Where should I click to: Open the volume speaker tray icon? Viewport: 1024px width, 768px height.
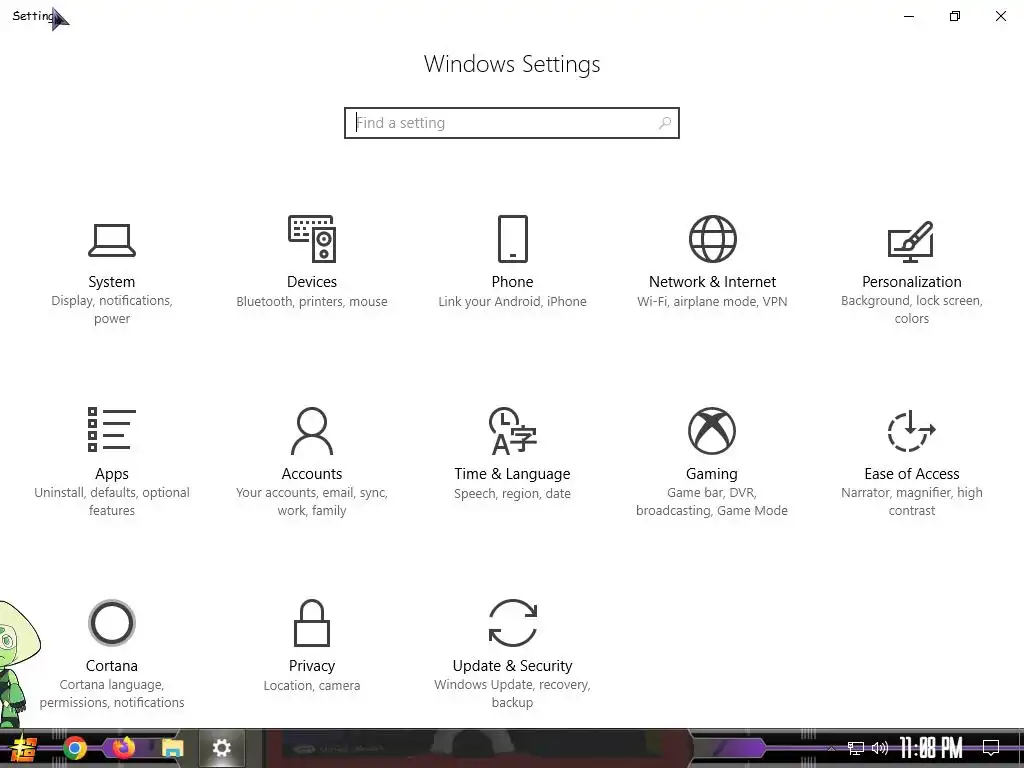click(x=880, y=748)
